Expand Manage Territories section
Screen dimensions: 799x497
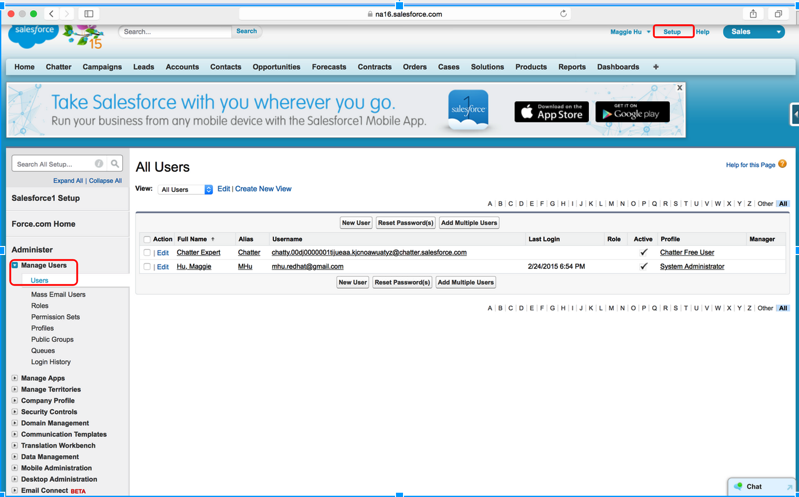15,389
